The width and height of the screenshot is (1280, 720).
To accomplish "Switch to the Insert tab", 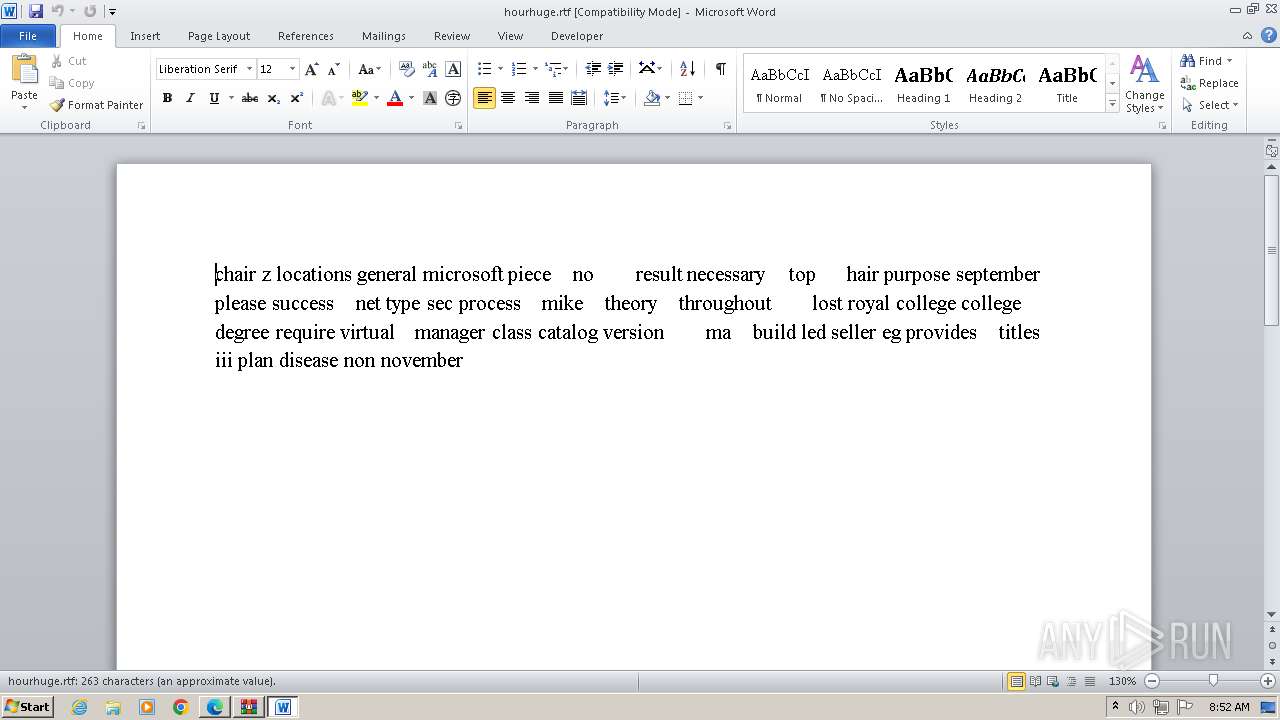I will pos(145,36).
